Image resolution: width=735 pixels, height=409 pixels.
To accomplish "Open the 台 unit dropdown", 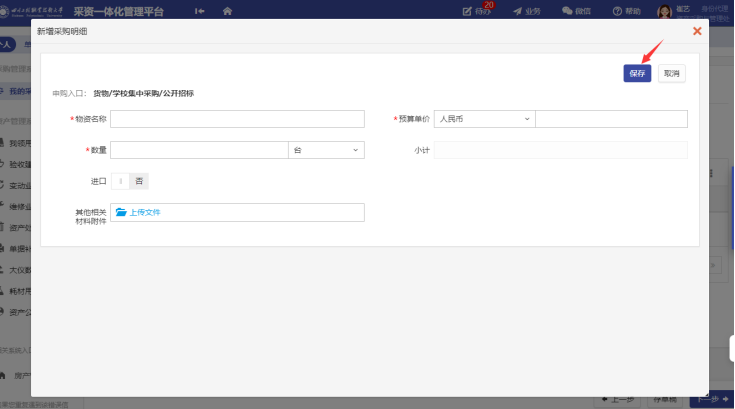I will (326, 150).
